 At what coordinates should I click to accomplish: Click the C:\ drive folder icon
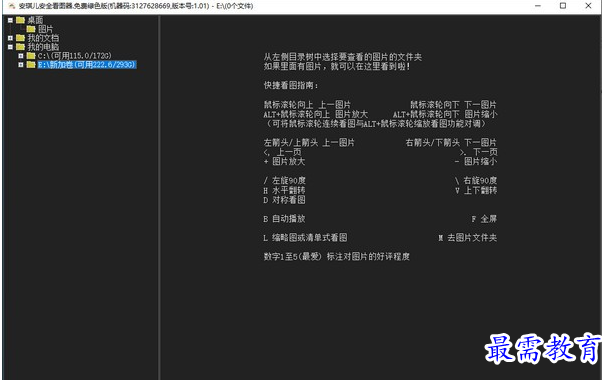(31, 56)
